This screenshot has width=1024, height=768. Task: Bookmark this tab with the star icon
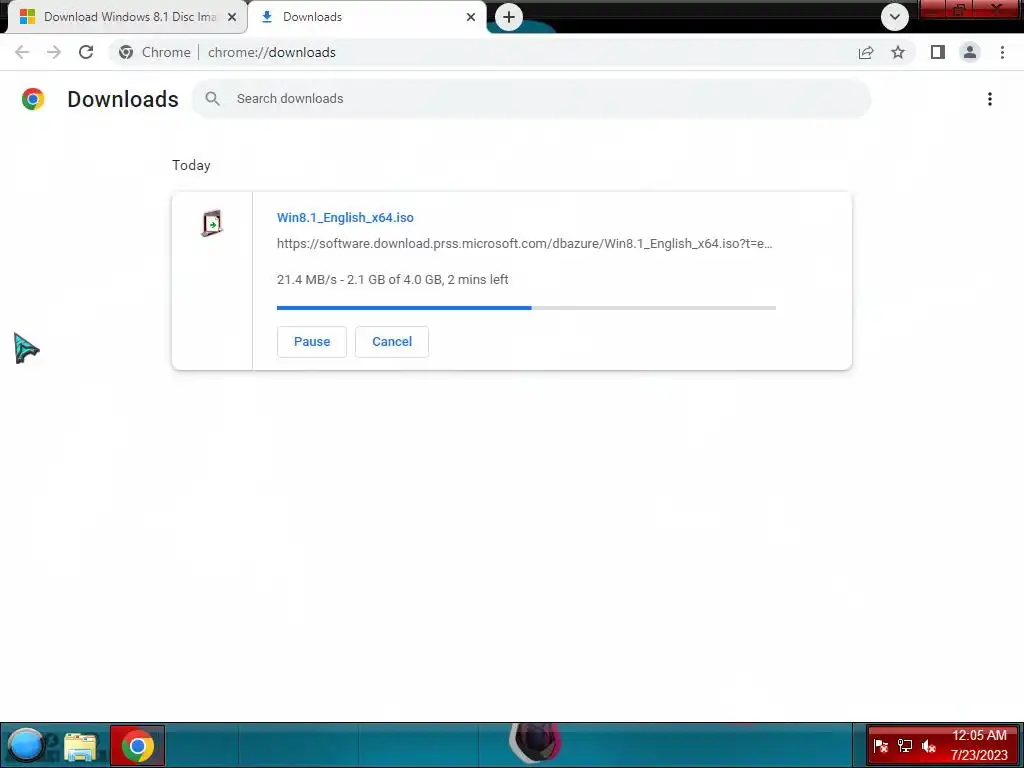[898, 52]
